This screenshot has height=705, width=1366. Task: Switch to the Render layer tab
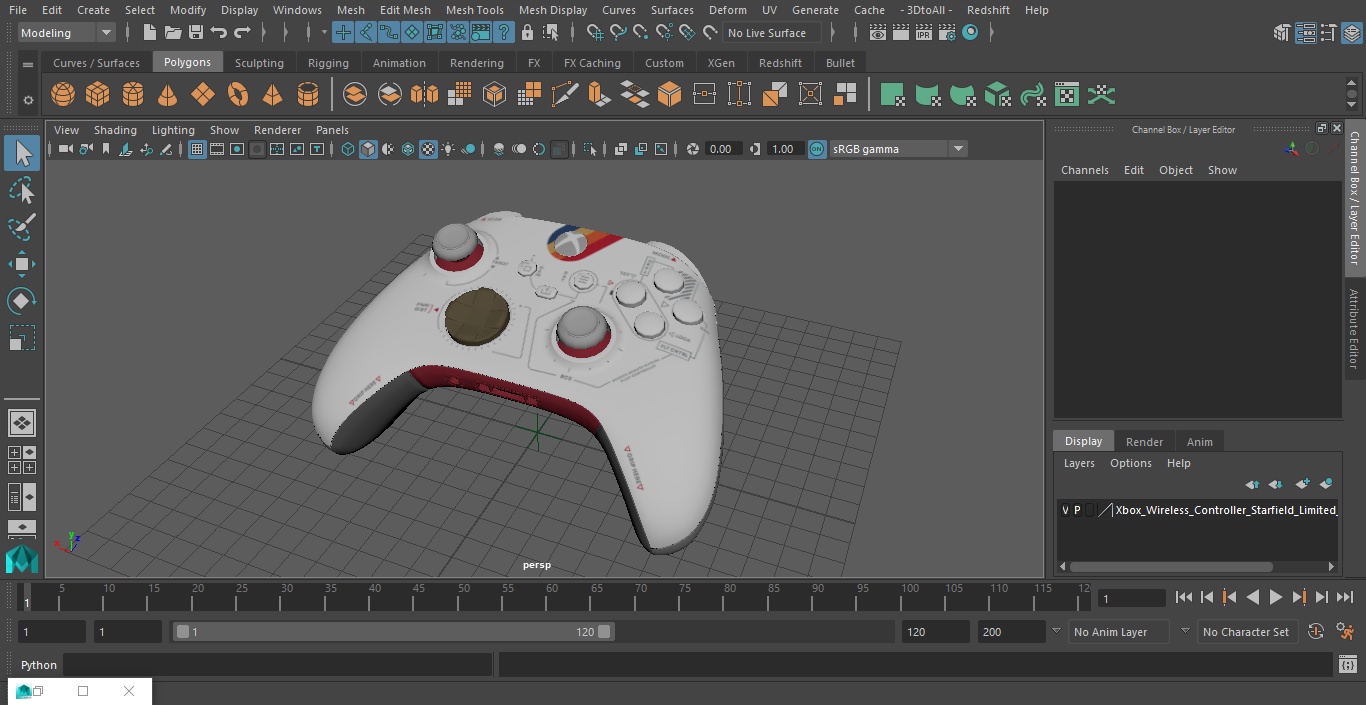[1144, 441]
